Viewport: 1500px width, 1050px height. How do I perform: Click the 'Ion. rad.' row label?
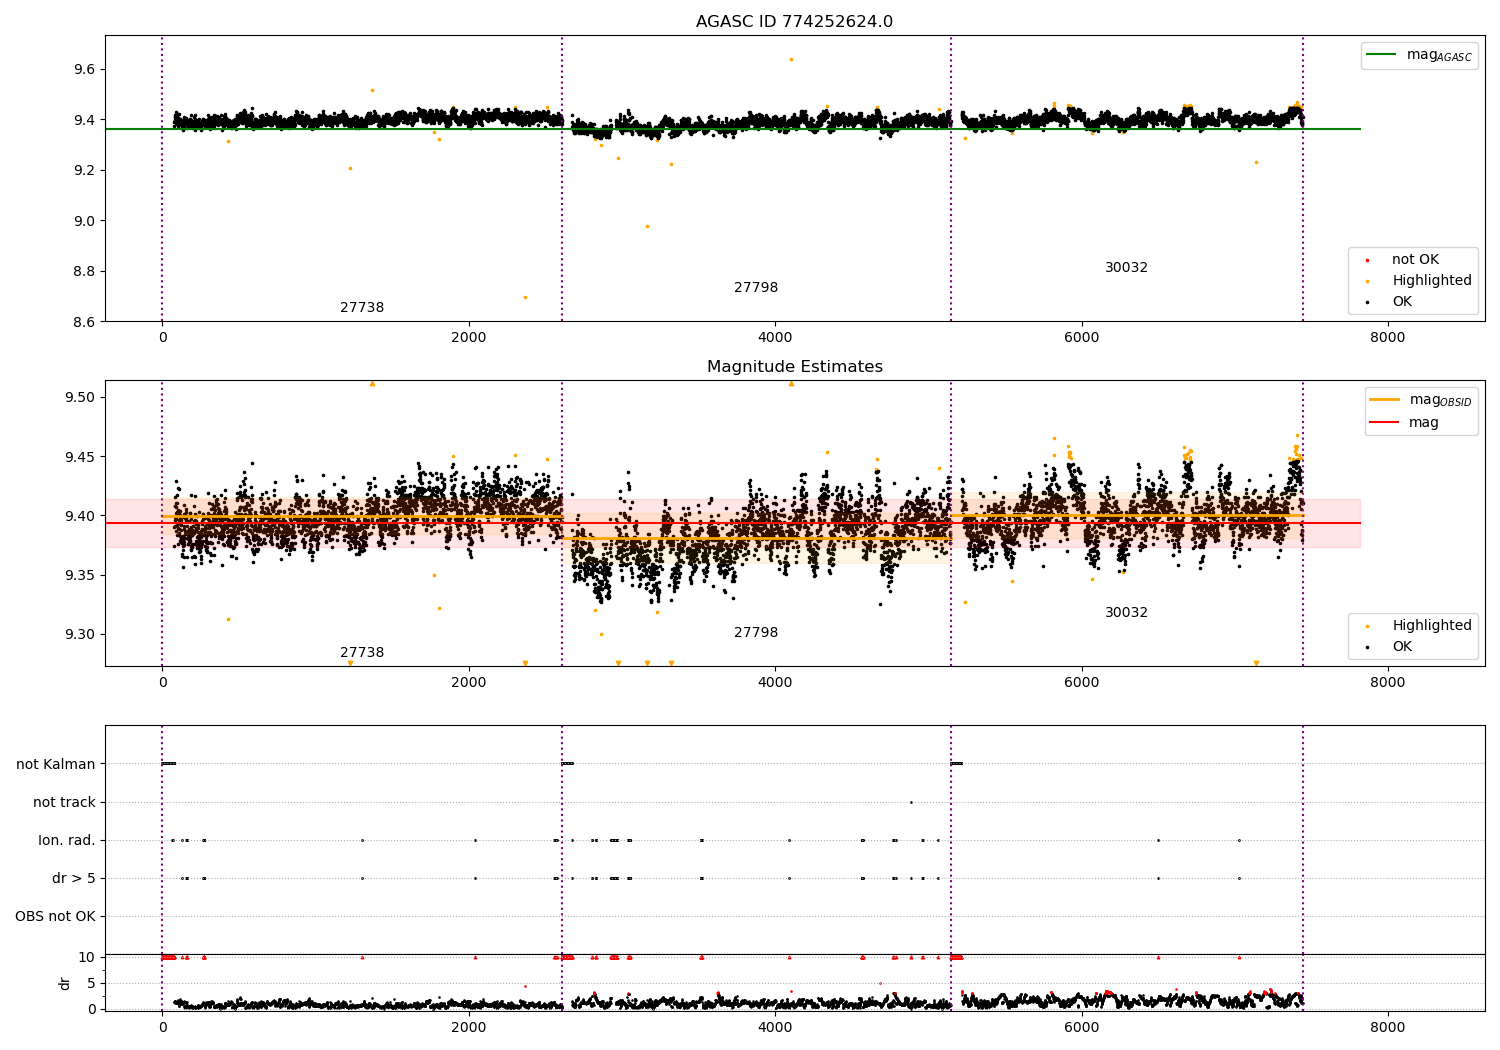pyautogui.click(x=67, y=840)
